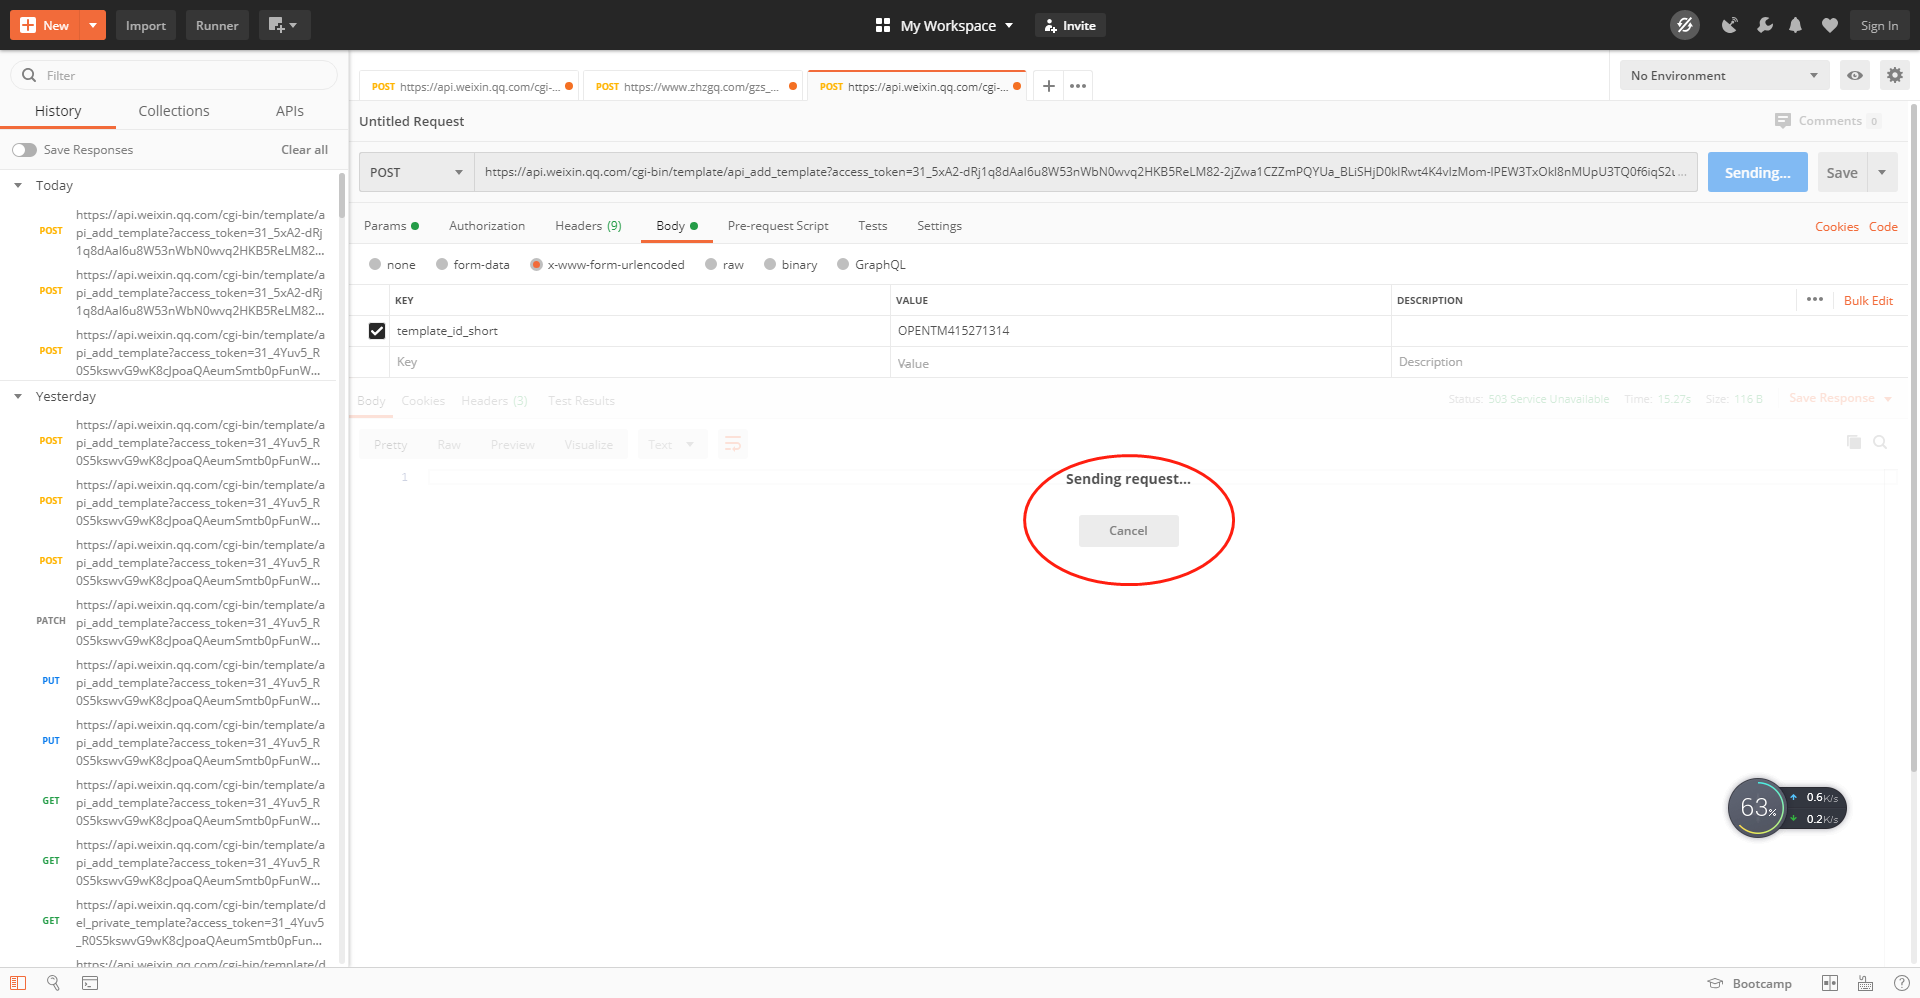This screenshot has width=1920, height=998.
Task: Open the New button dropdown arrow
Action: pyautogui.click(x=93, y=25)
